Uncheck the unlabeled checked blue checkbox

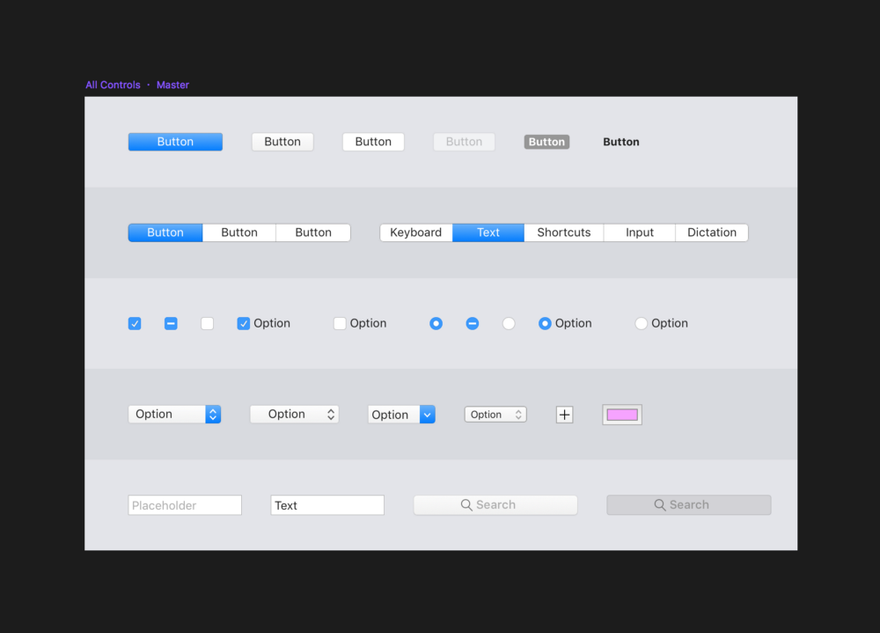[135, 323]
